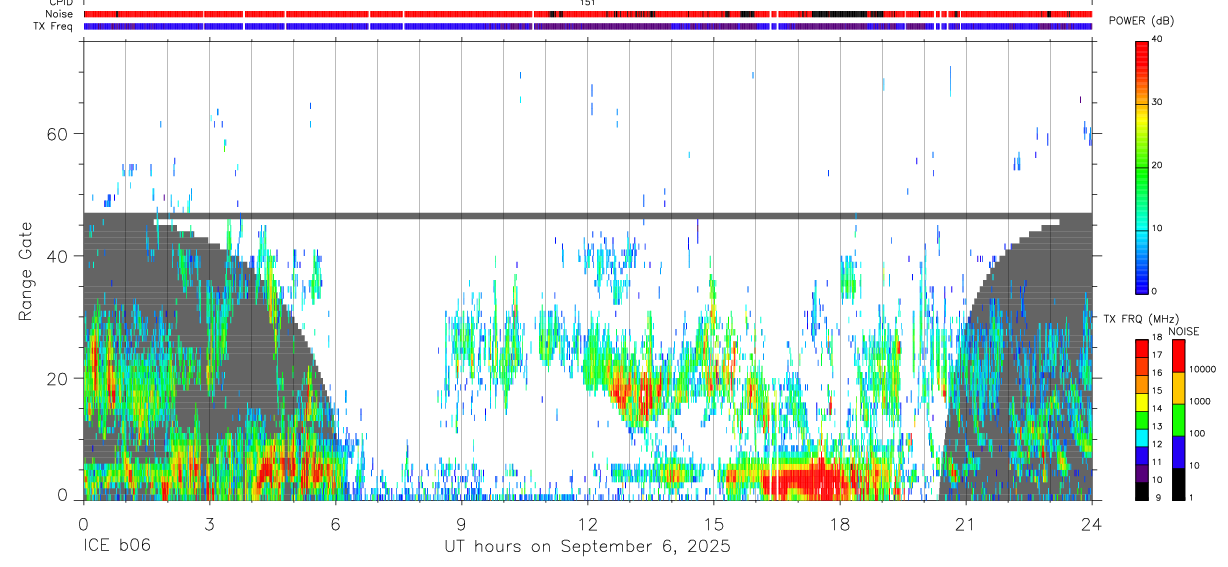1228x567 pixels.
Task: Click the 13 label on the TX FRQ legend
Action: [1157, 427]
